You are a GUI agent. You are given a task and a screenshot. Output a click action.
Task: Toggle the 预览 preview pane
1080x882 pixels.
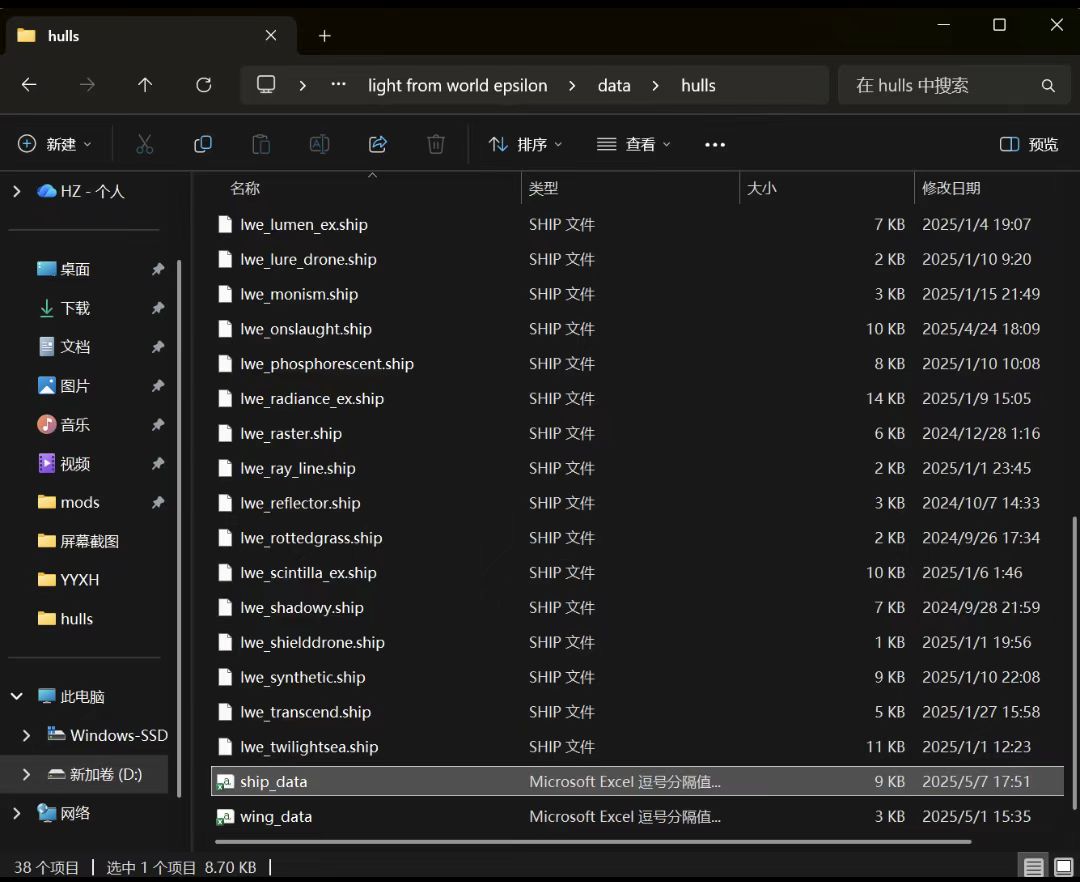[1029, 144]
